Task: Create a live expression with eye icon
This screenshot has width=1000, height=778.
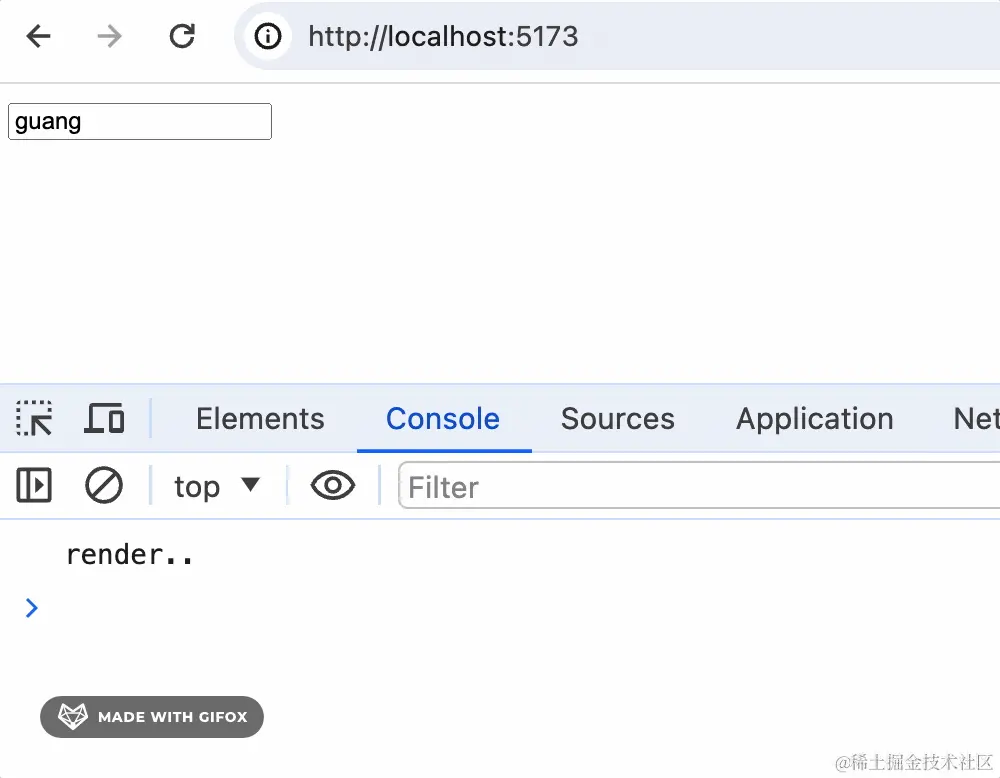Action: pos(333,486)
